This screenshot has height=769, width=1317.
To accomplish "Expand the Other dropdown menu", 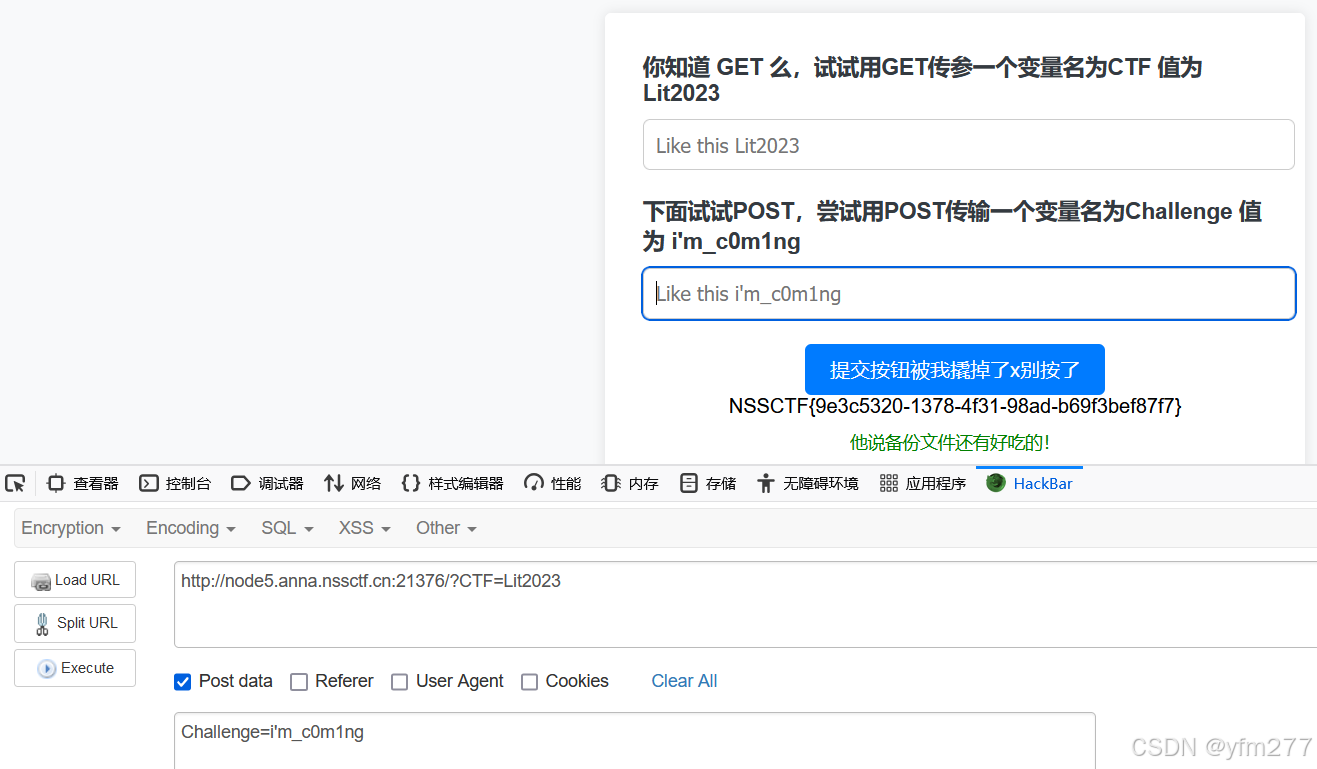I will 446,528.
